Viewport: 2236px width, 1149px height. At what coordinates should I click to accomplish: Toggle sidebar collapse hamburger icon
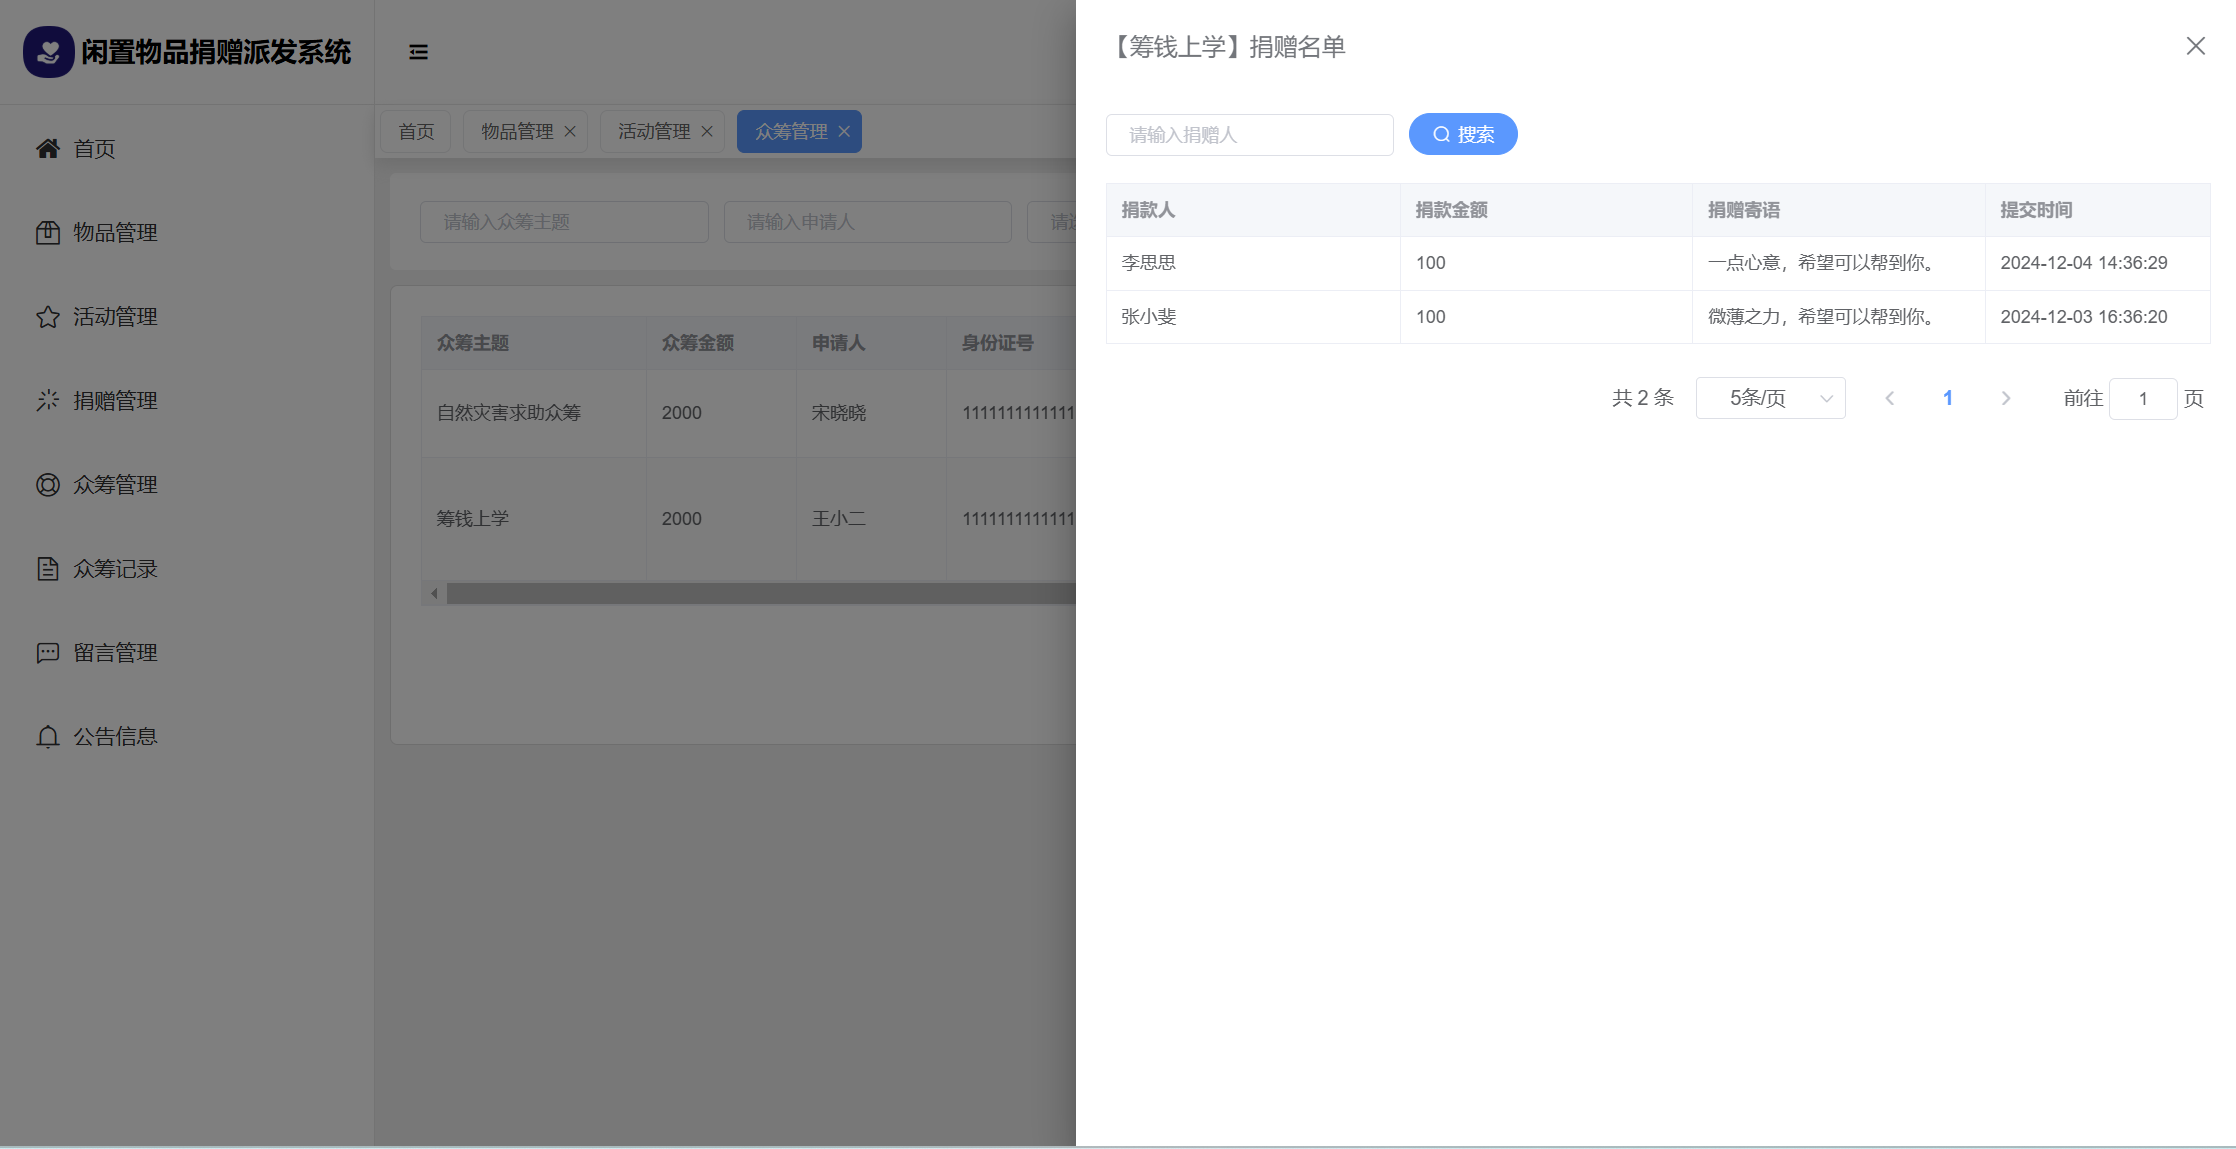coord(418,52)
